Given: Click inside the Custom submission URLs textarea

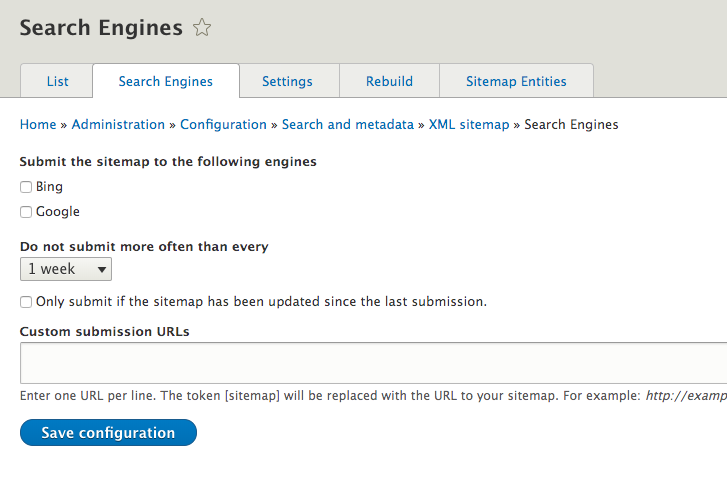Looking at the screenshot, I should click(370, 362).
